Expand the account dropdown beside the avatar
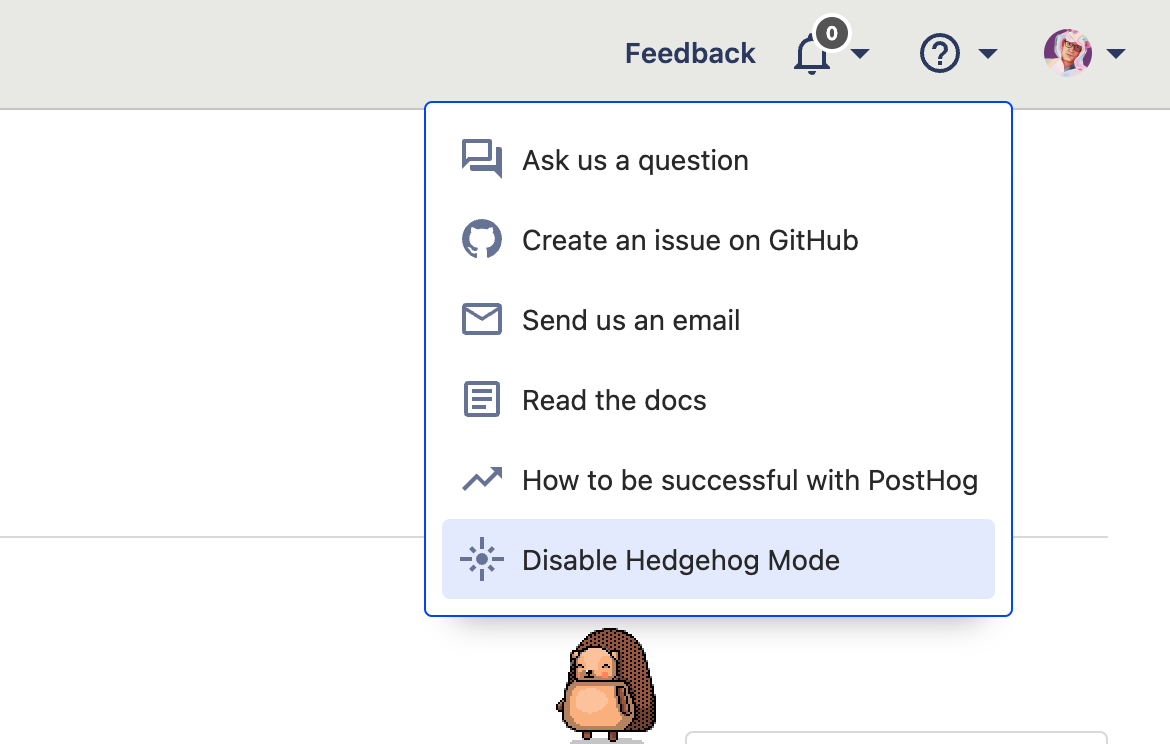 1116,55
